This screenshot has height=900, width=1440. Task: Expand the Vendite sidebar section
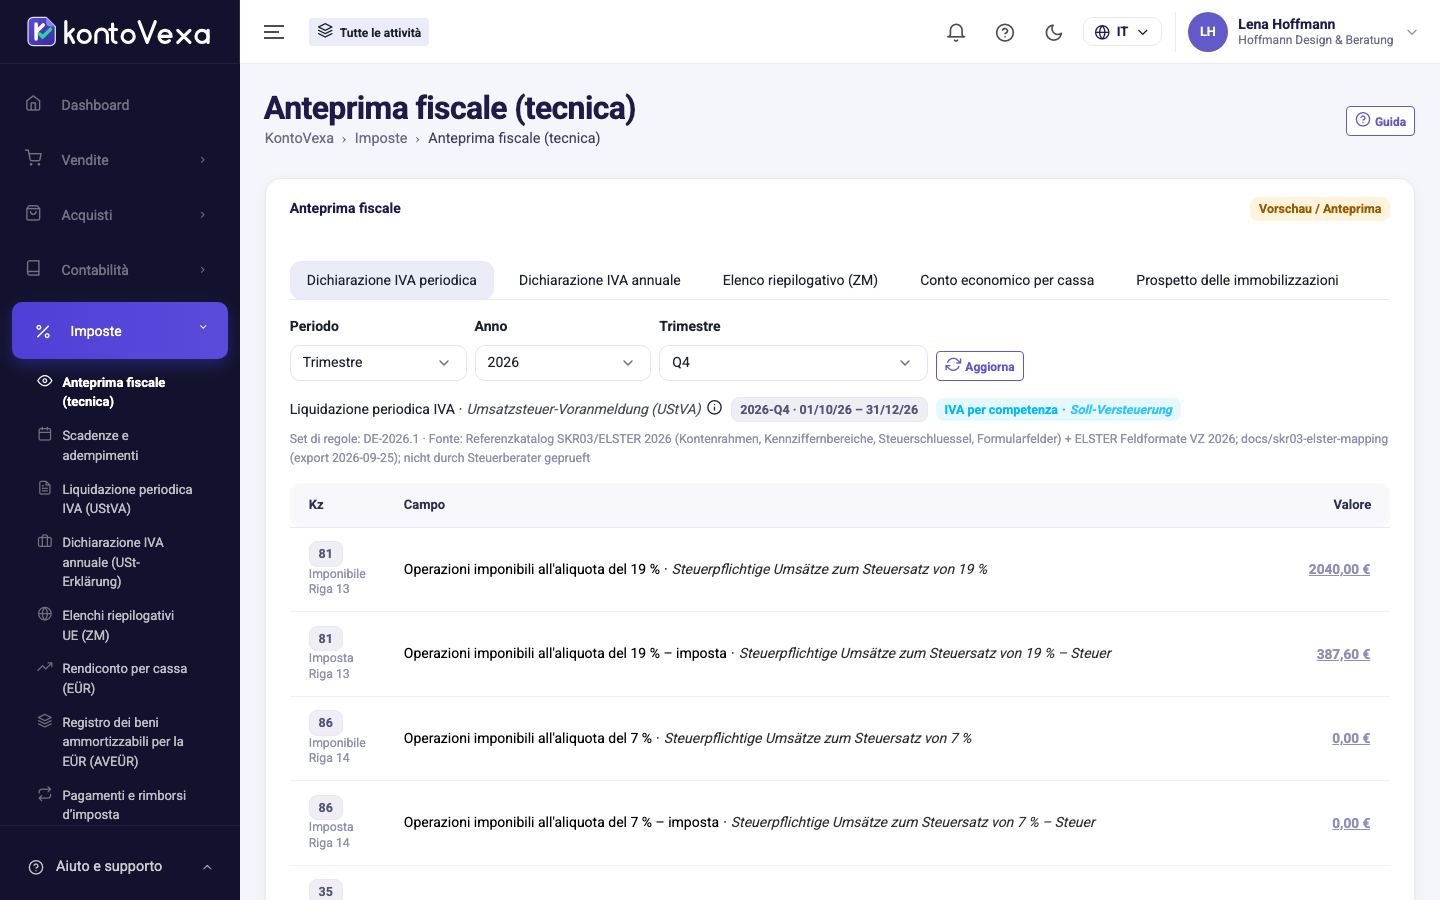(x=120, y=160)
